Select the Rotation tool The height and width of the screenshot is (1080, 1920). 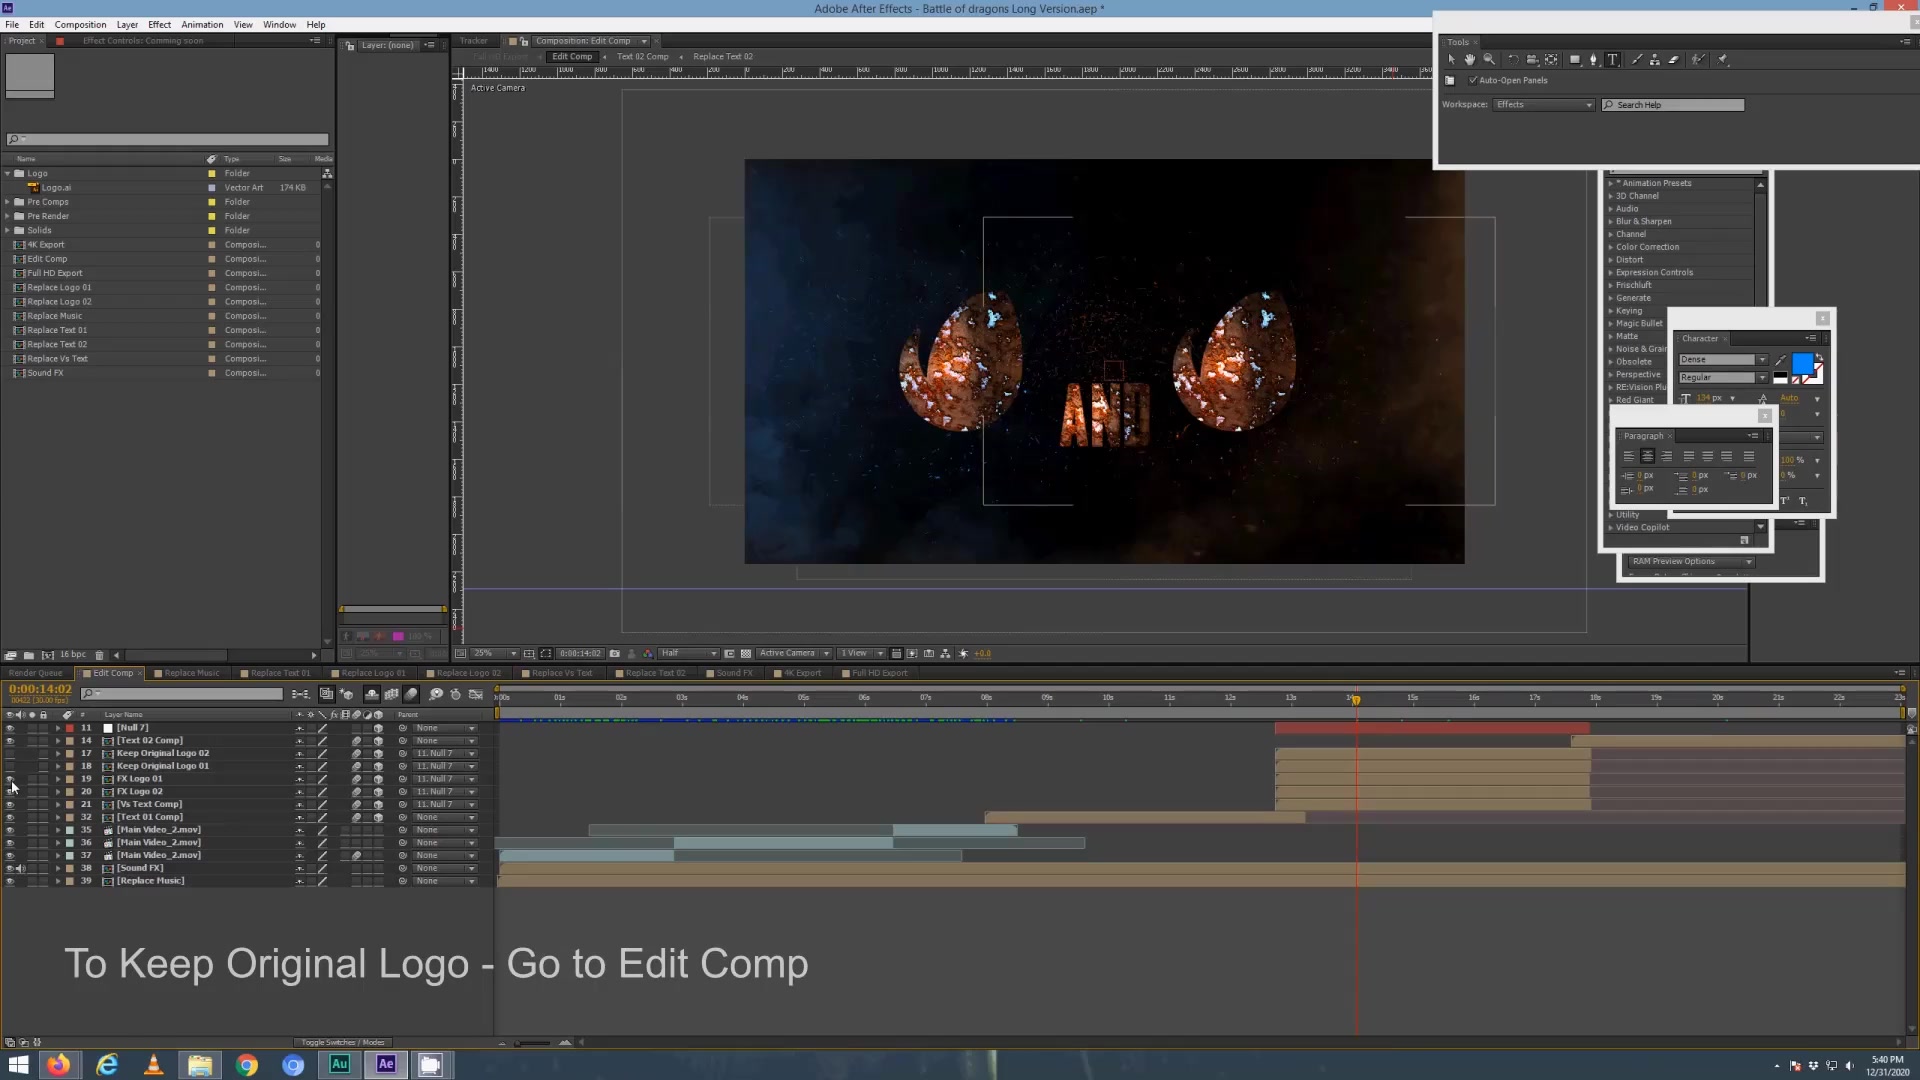pos(1512,60)
